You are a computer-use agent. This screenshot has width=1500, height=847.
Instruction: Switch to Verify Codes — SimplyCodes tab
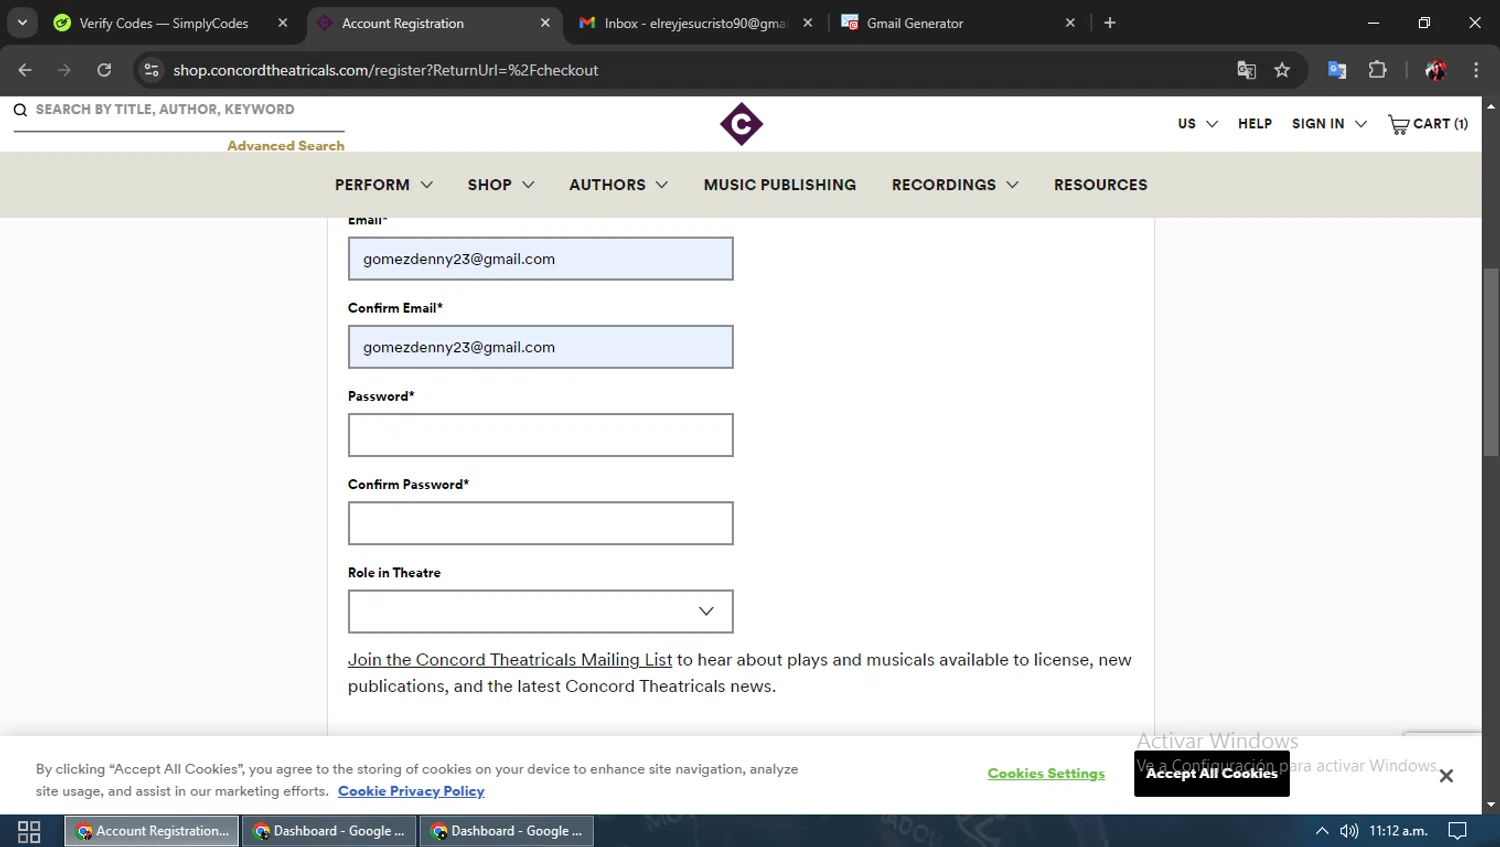pyautogui.click(x=165, y=23)
